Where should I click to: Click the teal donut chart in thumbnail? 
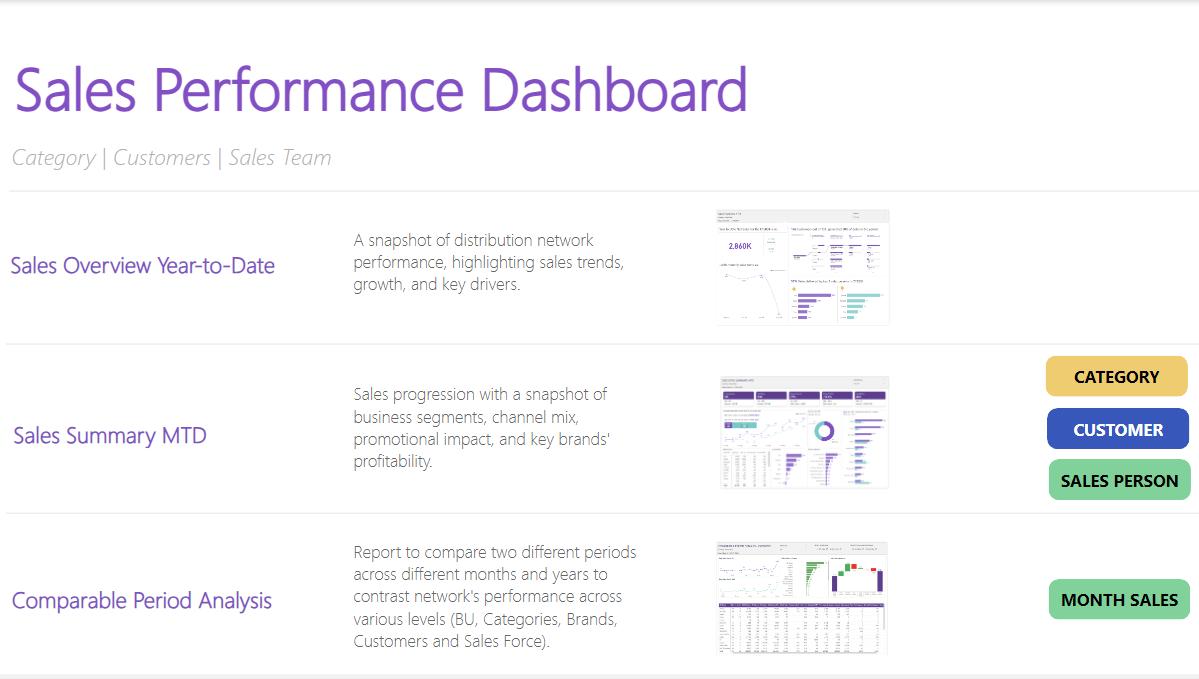pyautogui.click(x=824, y=430)
